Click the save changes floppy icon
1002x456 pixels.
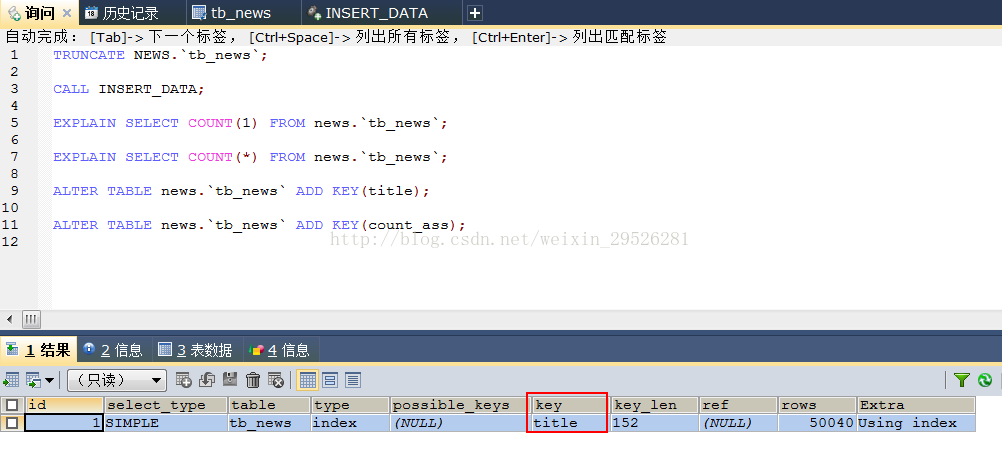229,380
